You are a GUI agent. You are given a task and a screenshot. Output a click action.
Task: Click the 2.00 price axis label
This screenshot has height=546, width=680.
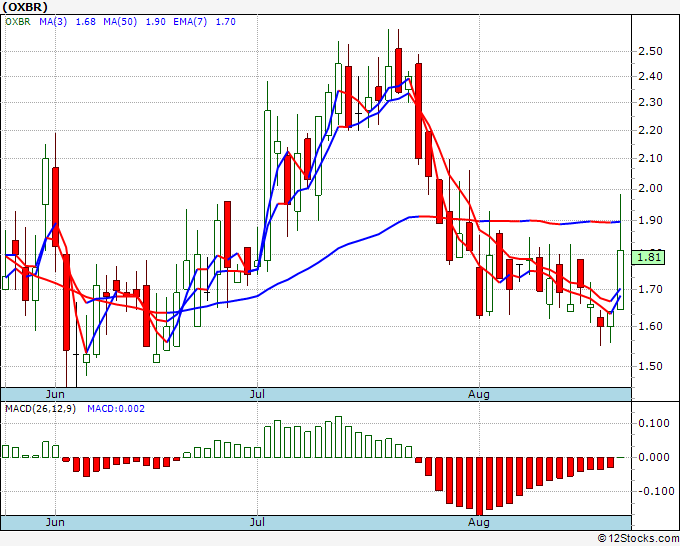click(x=651, y=188)
